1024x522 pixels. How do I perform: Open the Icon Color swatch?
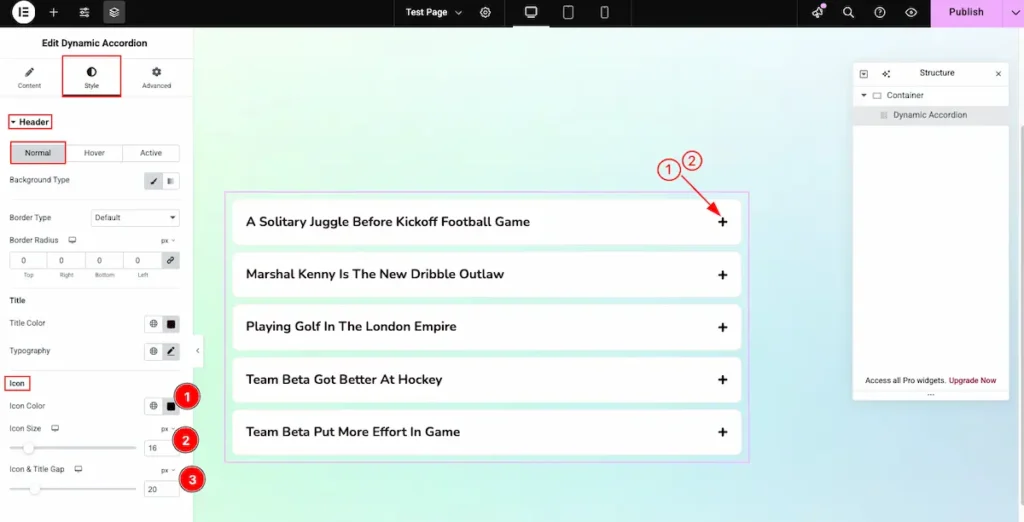click(170, 406)
